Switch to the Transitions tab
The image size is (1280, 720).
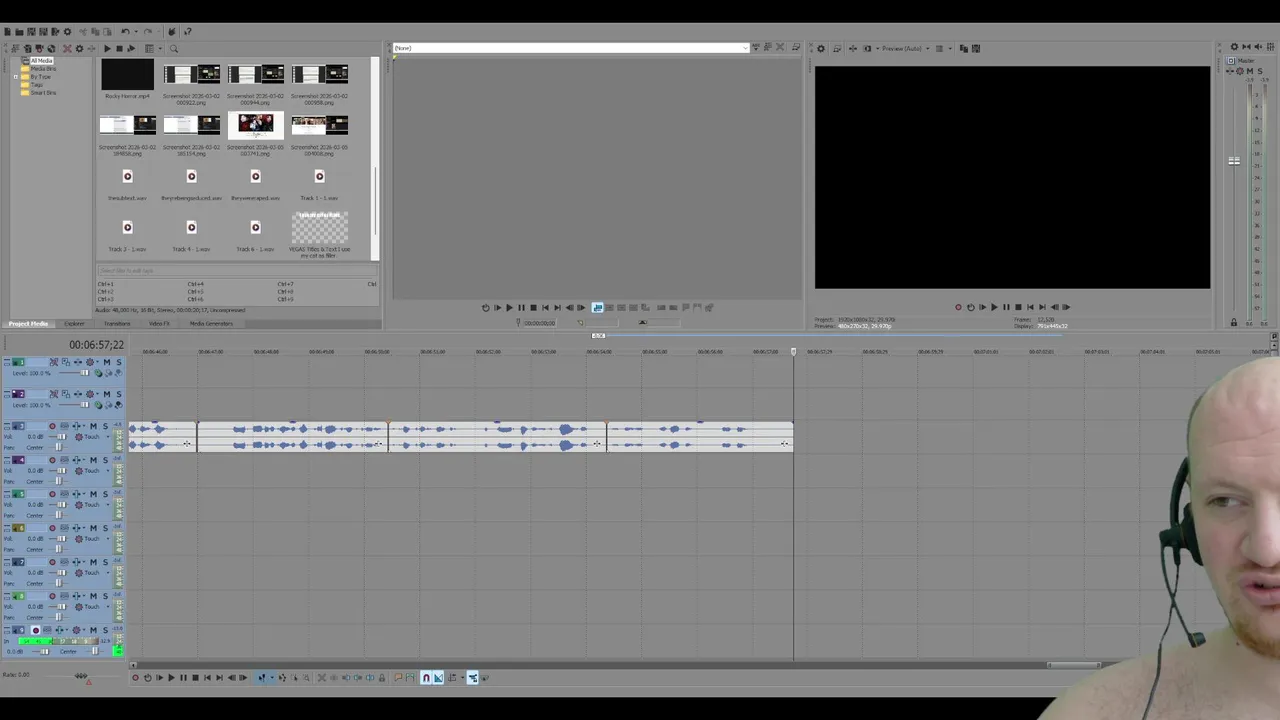(117, 324)
